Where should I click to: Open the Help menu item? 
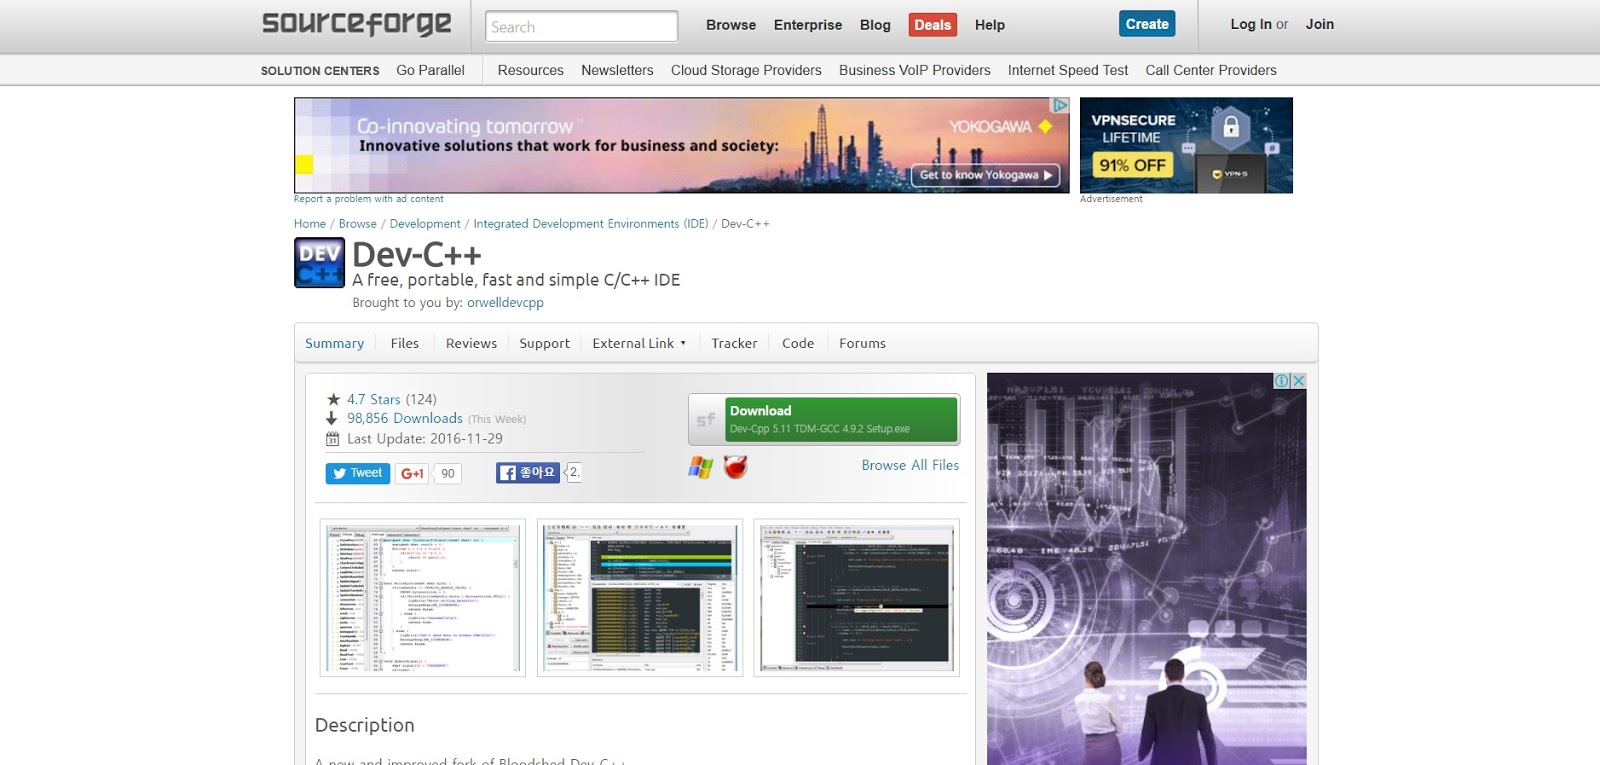[x=990, y=25]
